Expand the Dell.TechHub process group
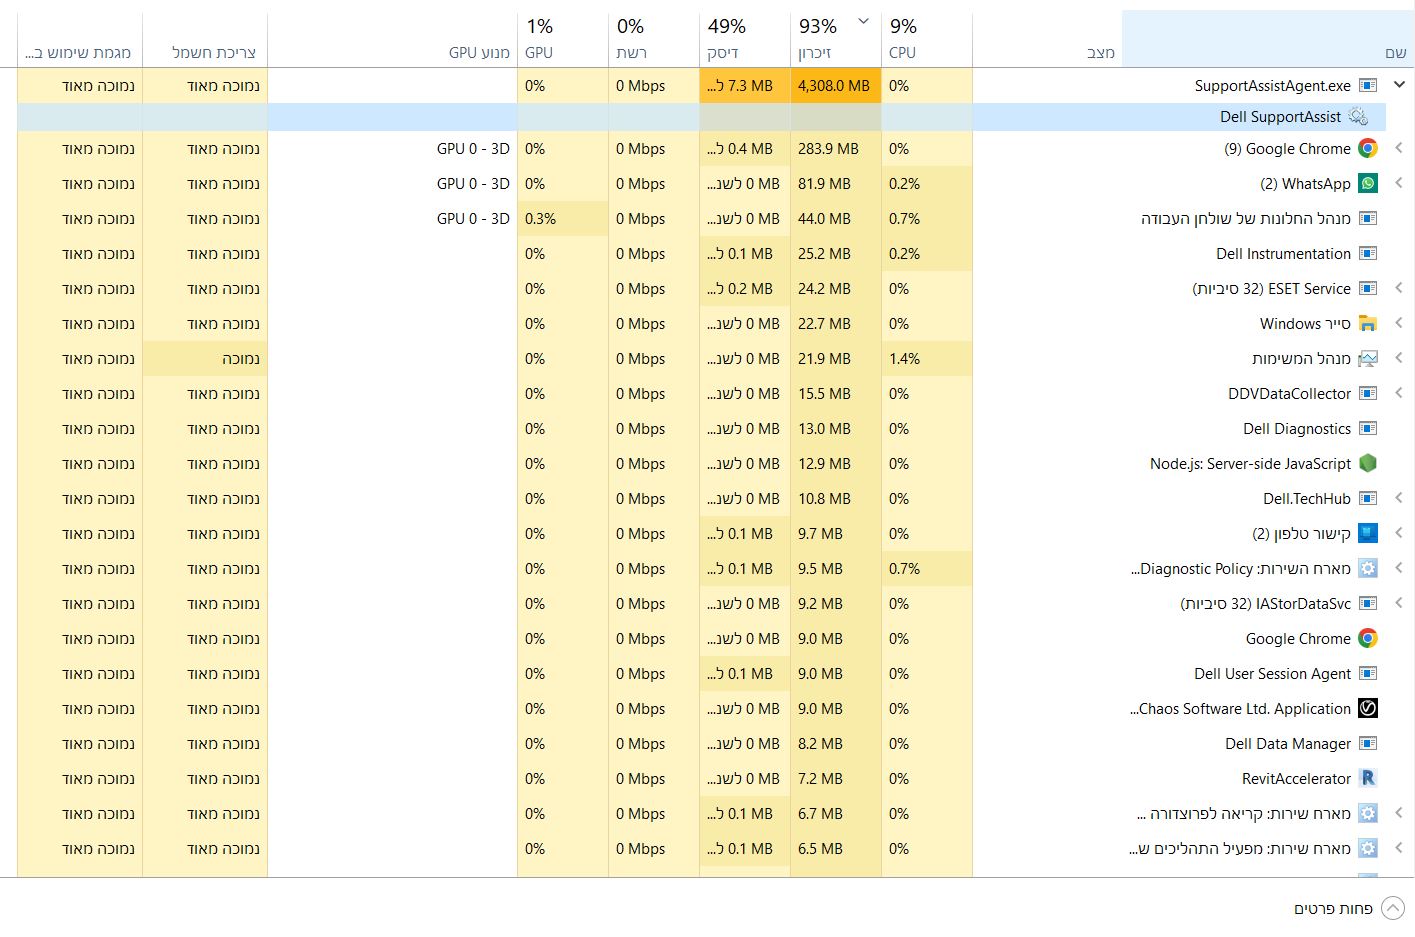Screen dimensions: 1415x937 (1399, 499)
